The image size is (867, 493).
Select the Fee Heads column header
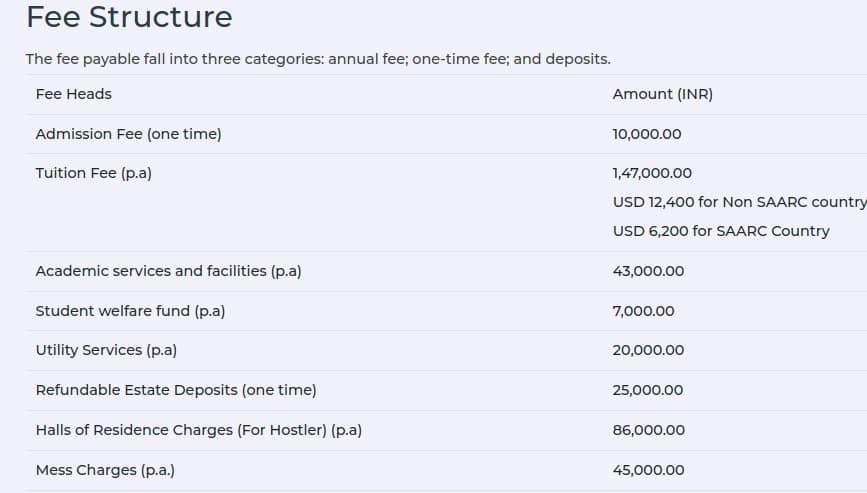pyautogui.click(x=74, y=94)
